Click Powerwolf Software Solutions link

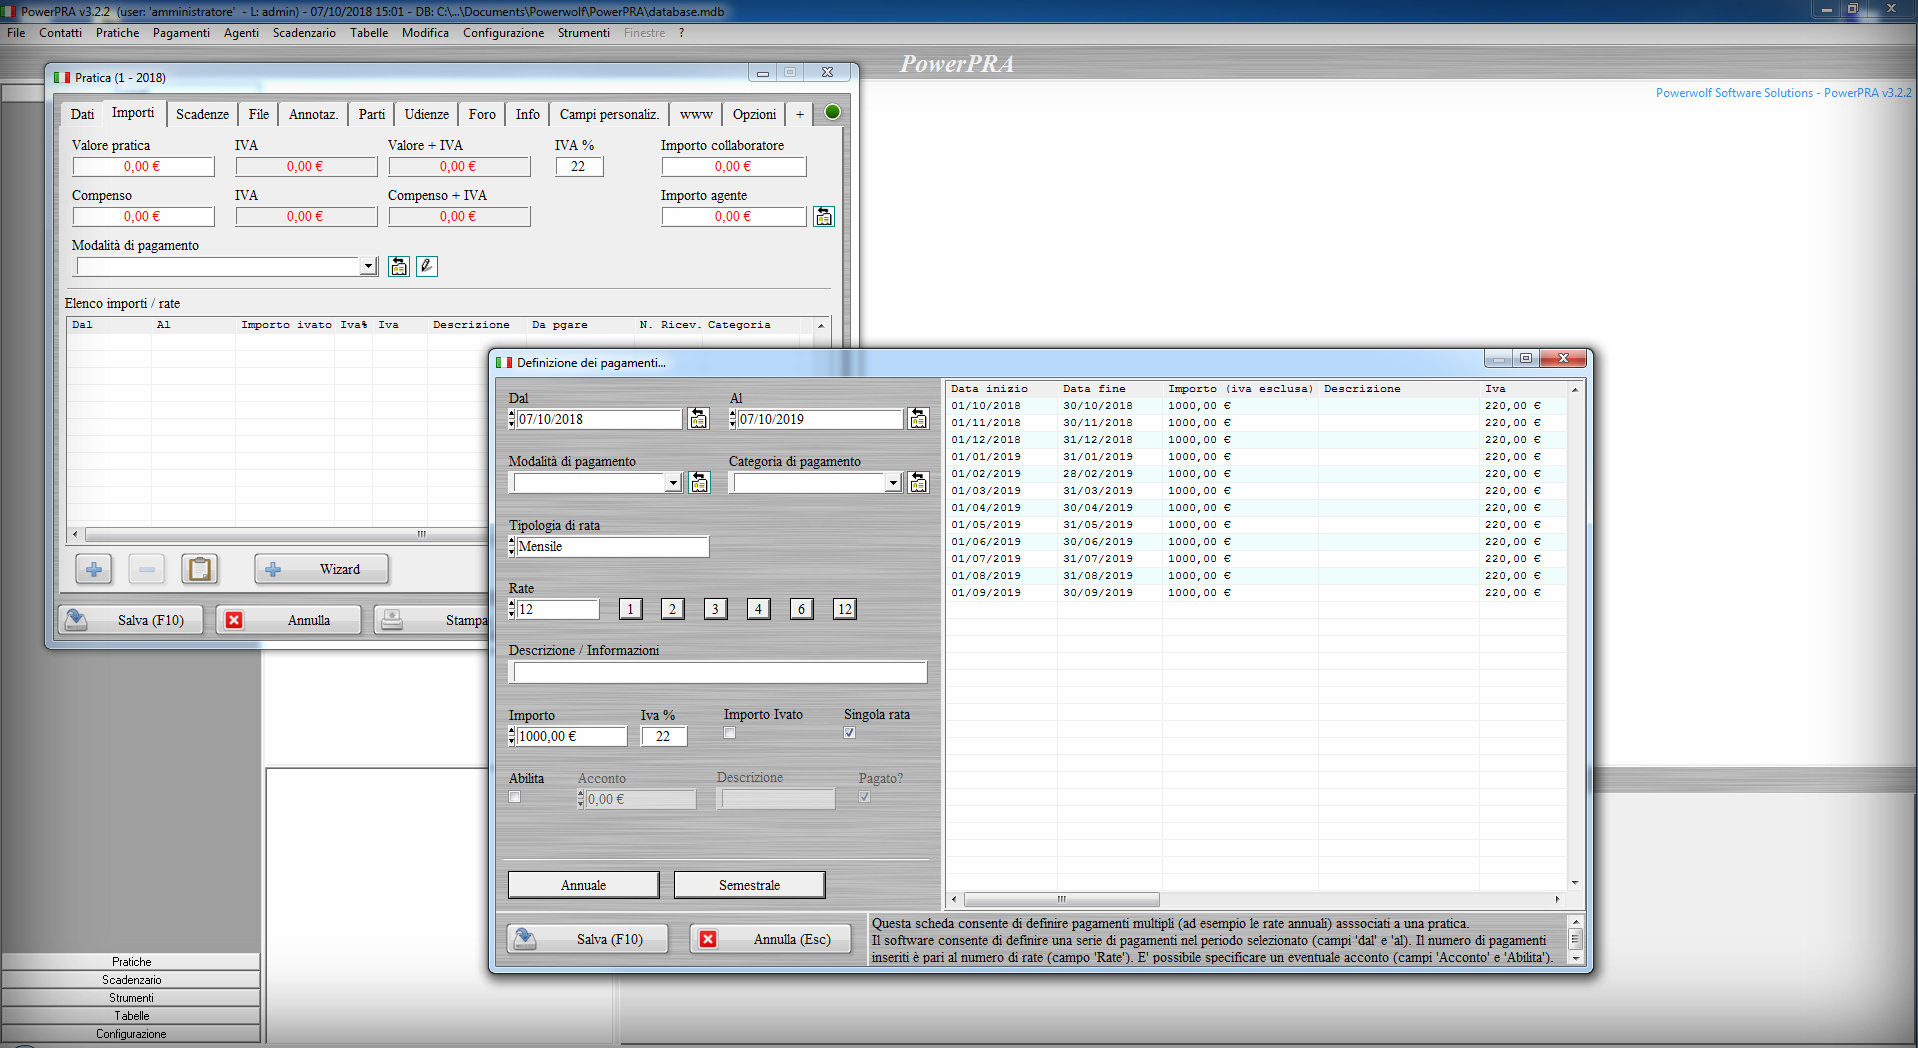(1783, 93)
